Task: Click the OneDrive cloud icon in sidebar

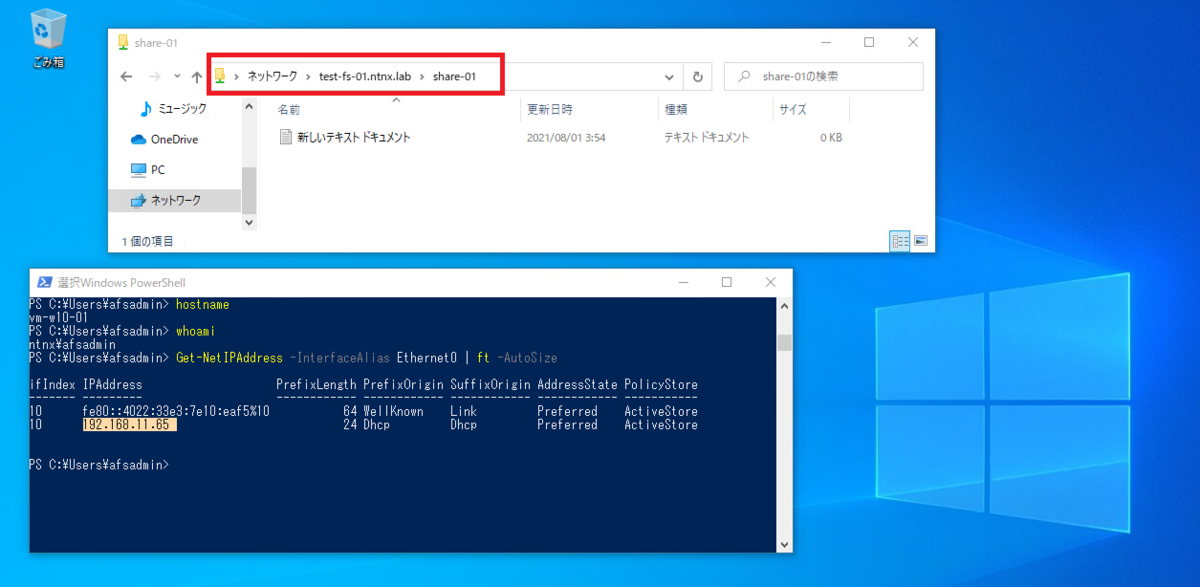Action: (139, 139)
